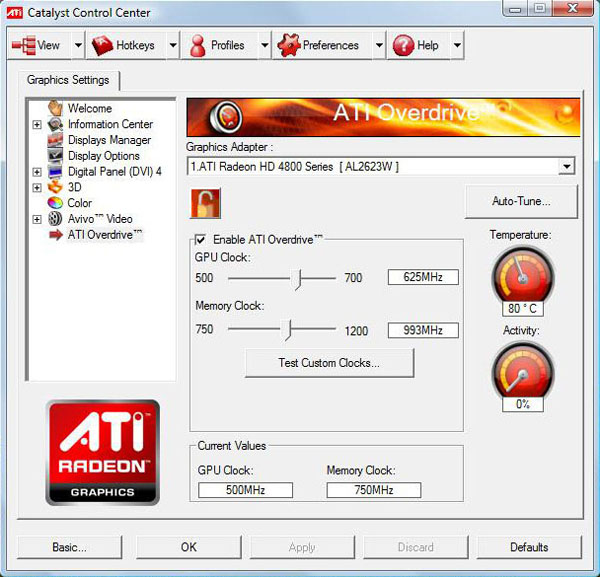Click the Profiles person icon
This screenshot has height=577, width=600.
click(x=197, y=46)
